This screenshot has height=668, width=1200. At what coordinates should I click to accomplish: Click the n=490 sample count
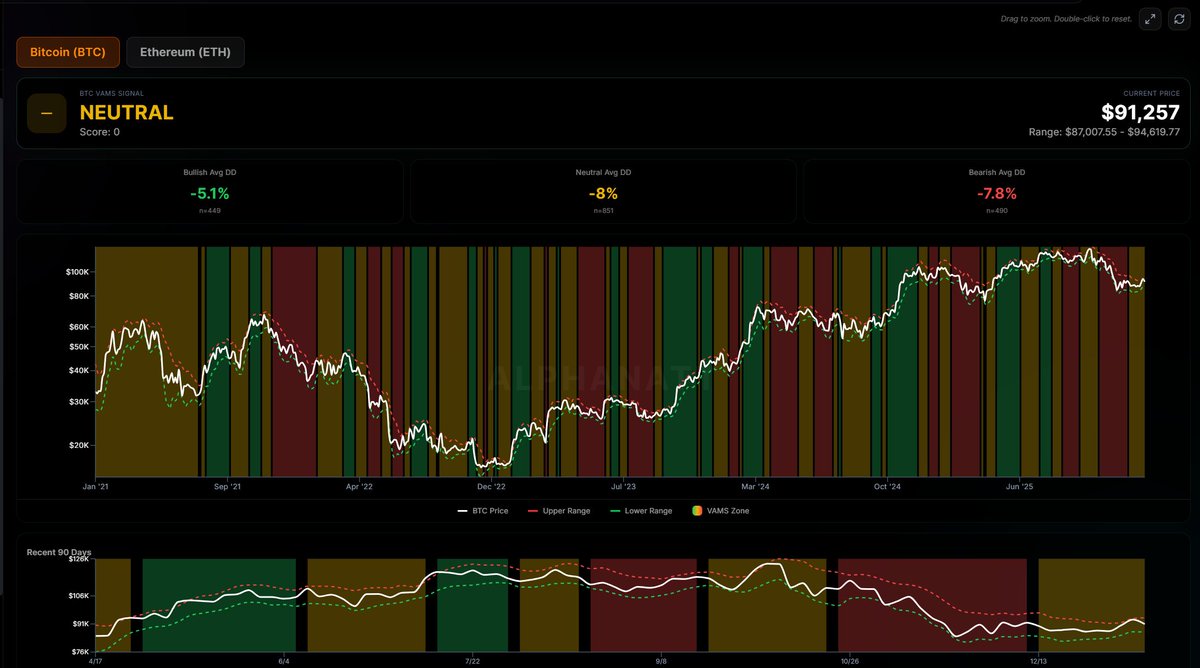(x=997, y=211)
